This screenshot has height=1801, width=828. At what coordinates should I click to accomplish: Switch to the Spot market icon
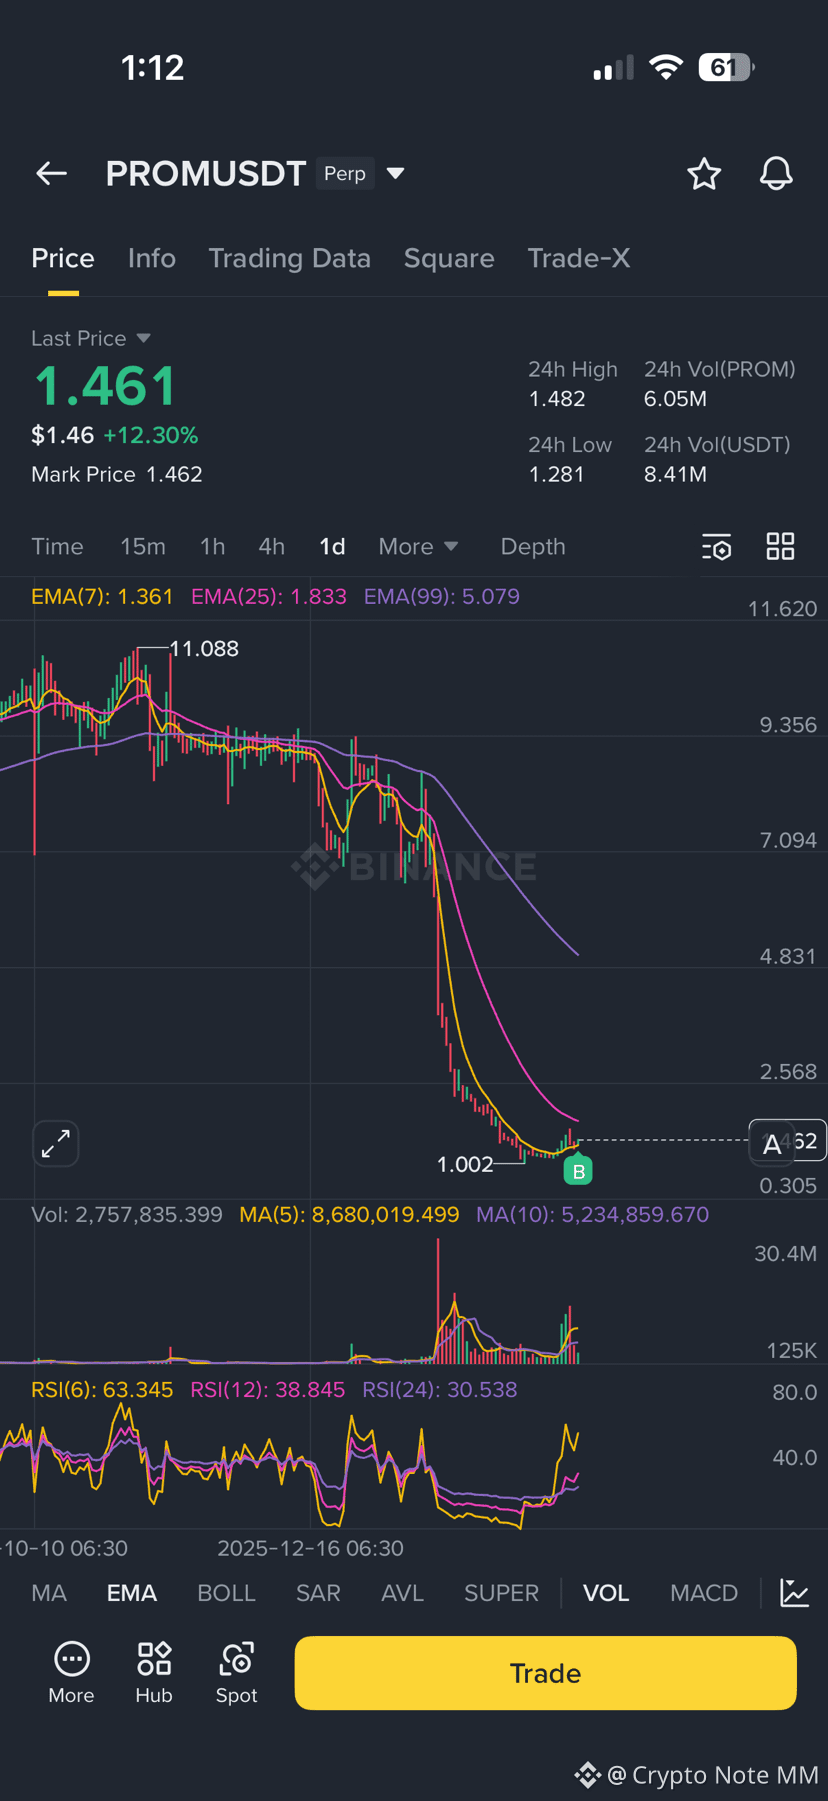237,1673
